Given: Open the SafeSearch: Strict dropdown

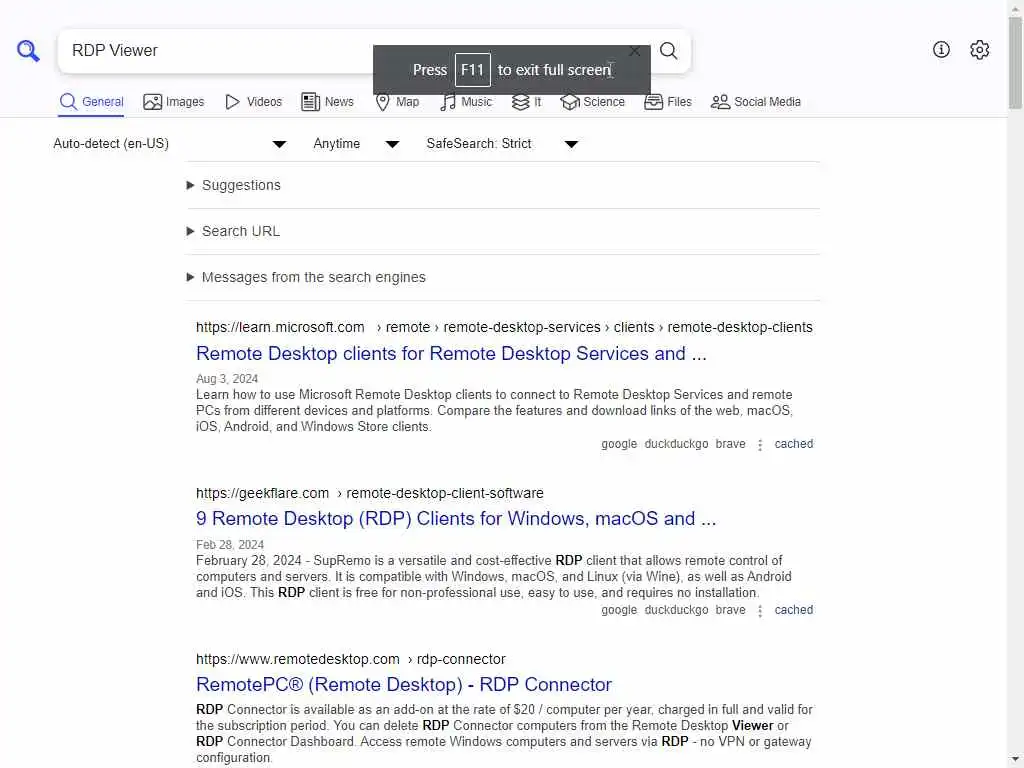Looking at the screenshot, I should click(x=502, y=144).
